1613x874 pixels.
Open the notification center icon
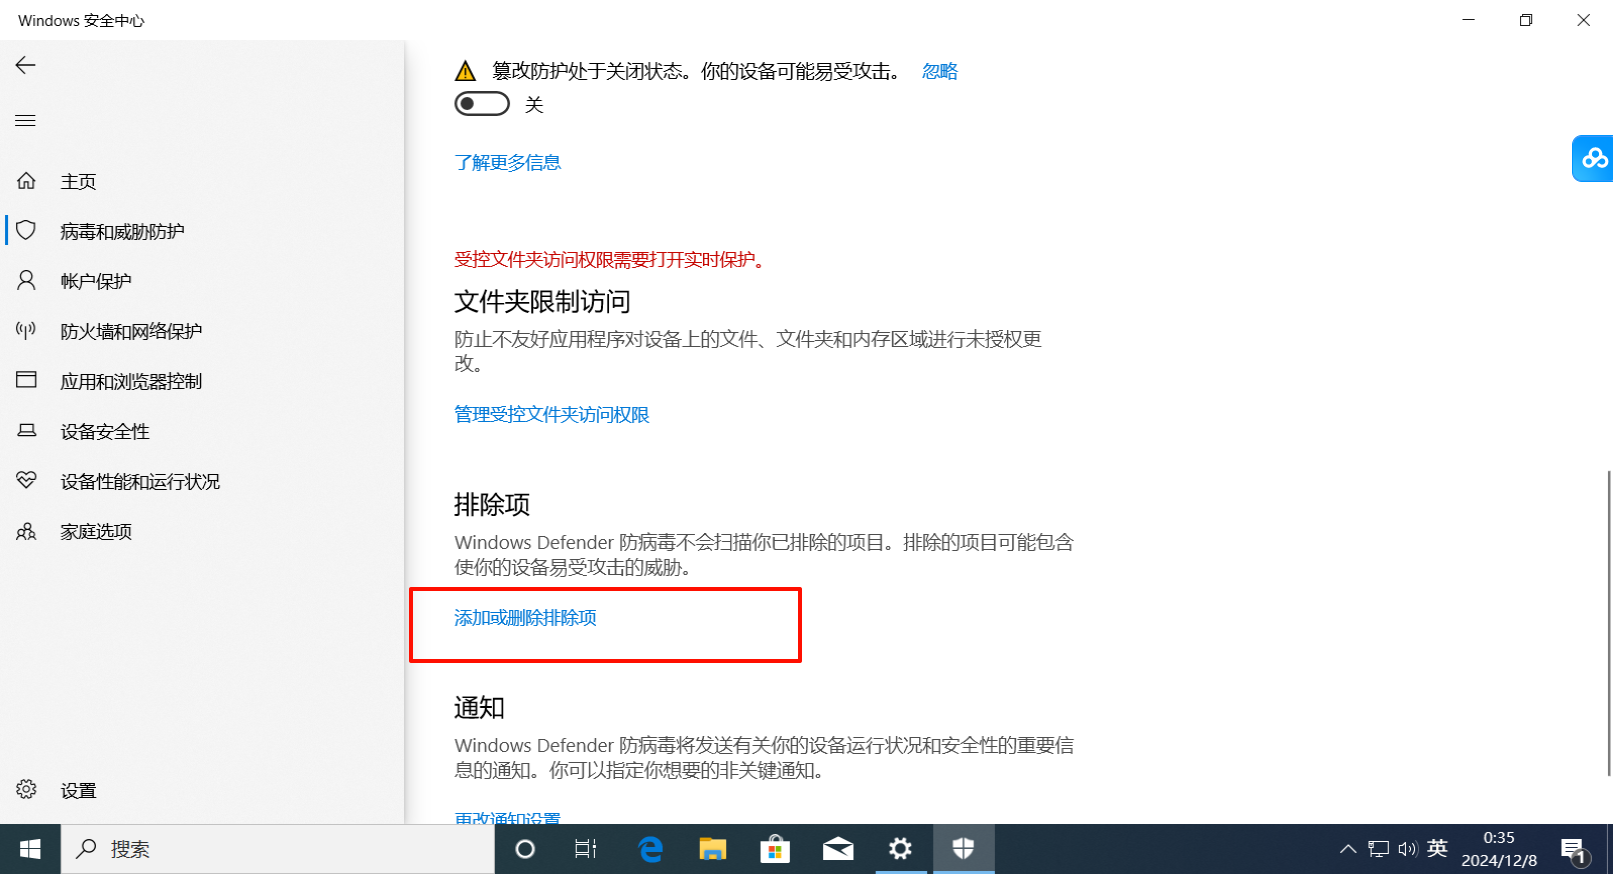[x=1573, y=849]
